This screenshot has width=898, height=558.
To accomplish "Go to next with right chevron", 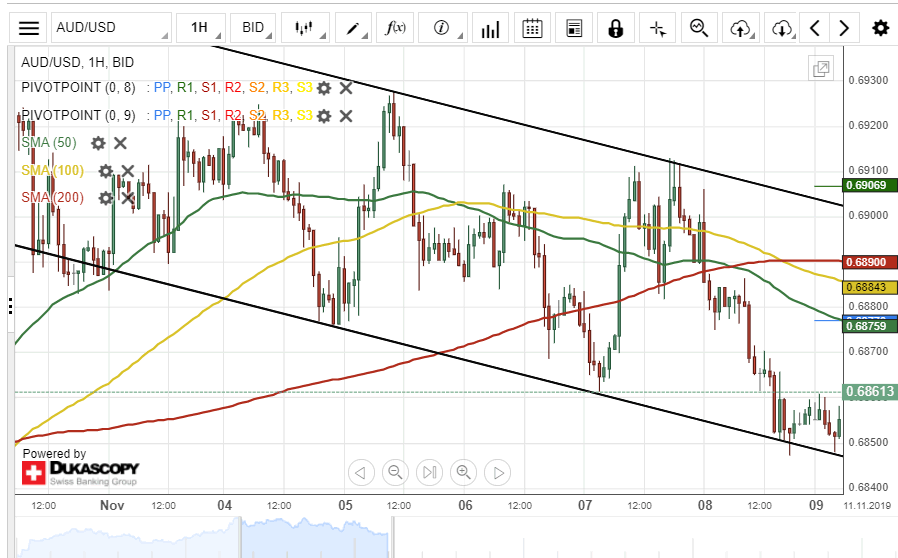I will 844,27.
